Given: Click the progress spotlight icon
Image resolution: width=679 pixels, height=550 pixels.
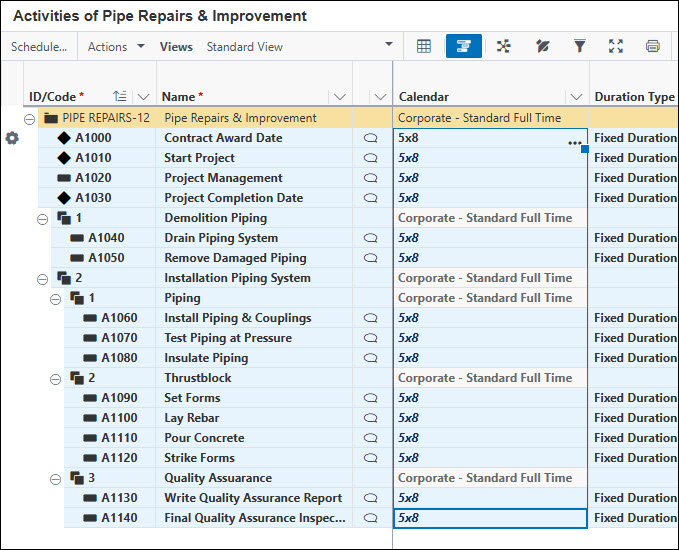Looking at the screenshot, I should (x=542, y=46).
